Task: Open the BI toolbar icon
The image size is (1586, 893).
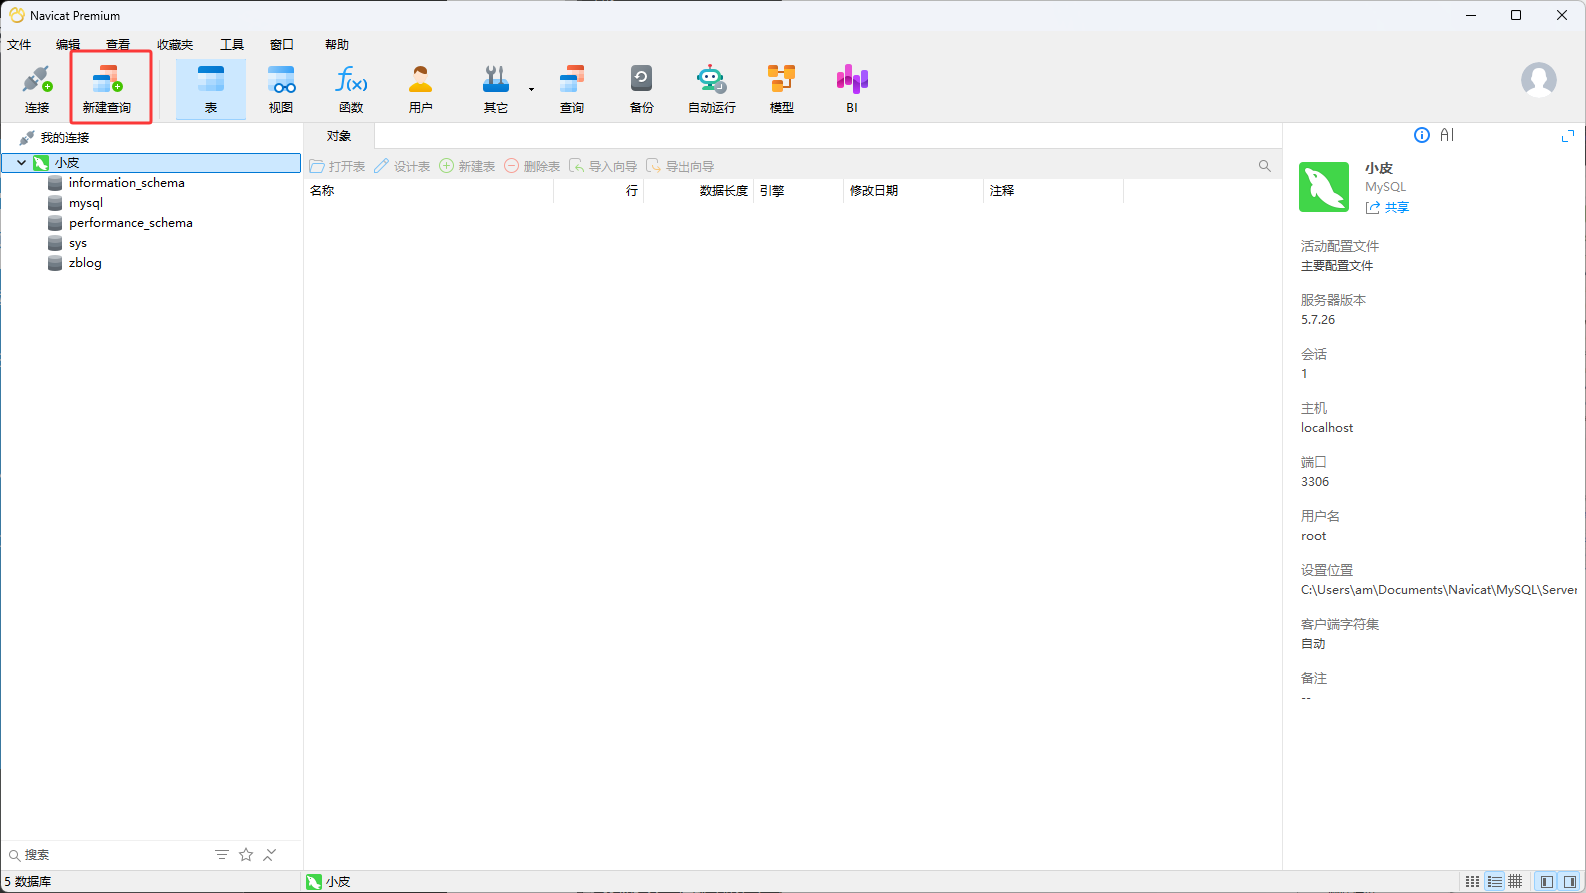Action: pos(852,89)
